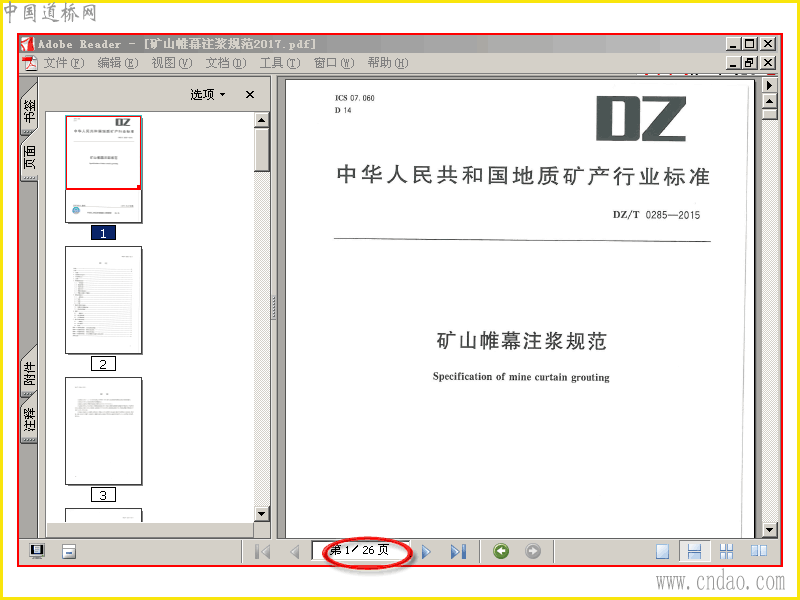Open the 文件(F) menu

coord(64,63)
